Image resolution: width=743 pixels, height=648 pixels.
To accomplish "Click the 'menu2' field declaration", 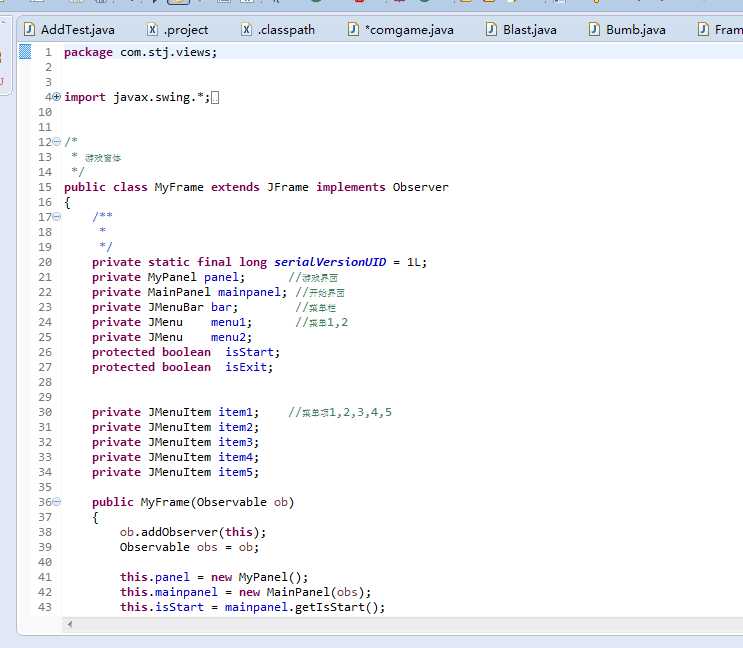I will point(228,337).
